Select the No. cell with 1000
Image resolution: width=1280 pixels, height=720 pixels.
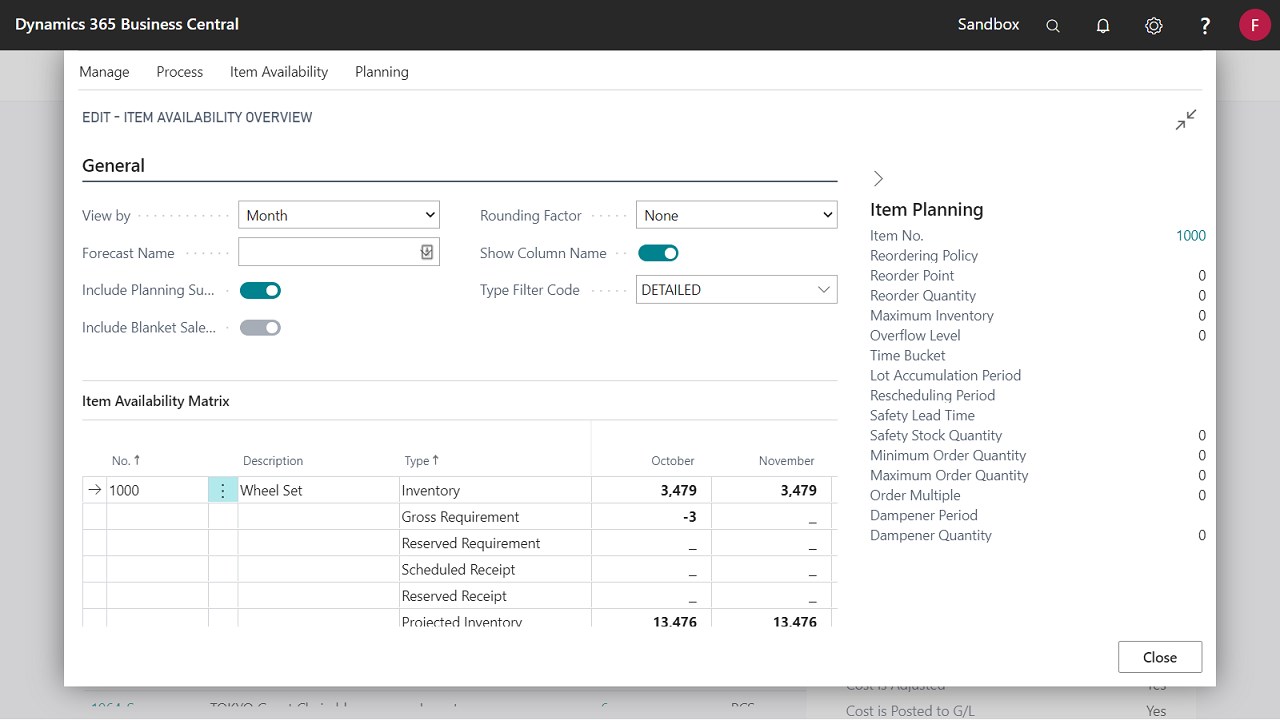coord(157,490)
